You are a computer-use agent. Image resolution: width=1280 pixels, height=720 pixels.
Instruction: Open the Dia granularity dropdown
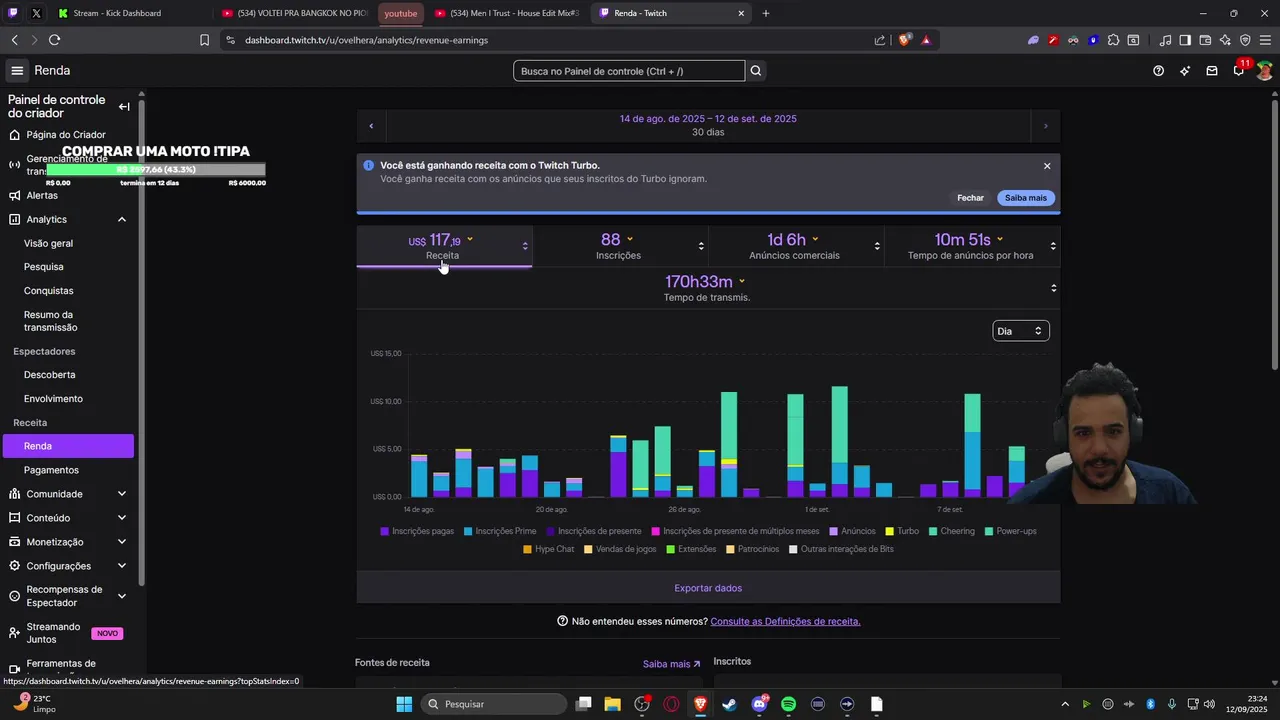click(1020, 331)
